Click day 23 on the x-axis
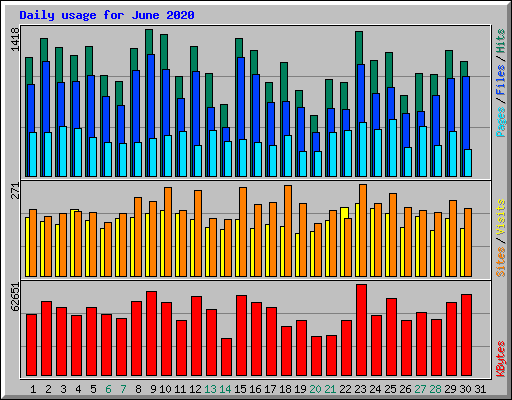Image resolution: width=512 pixels, height=400 pixels. pos(360,389)
